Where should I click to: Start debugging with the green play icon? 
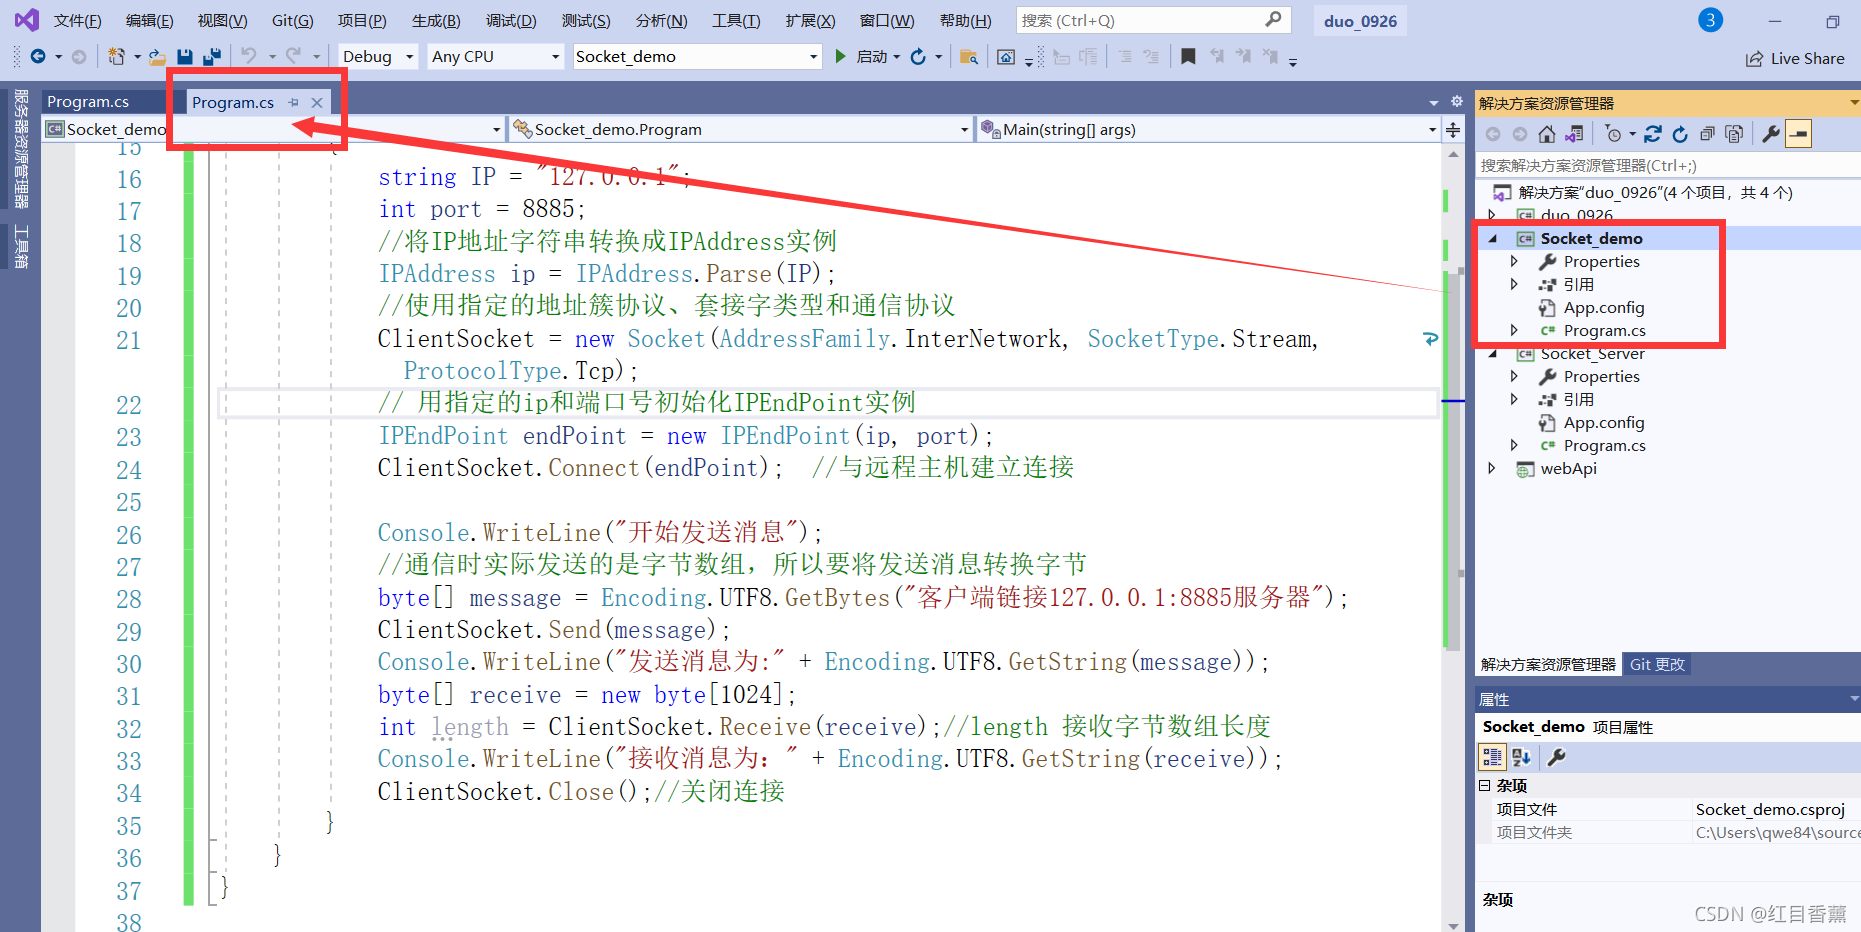click(x=840, y=57)
